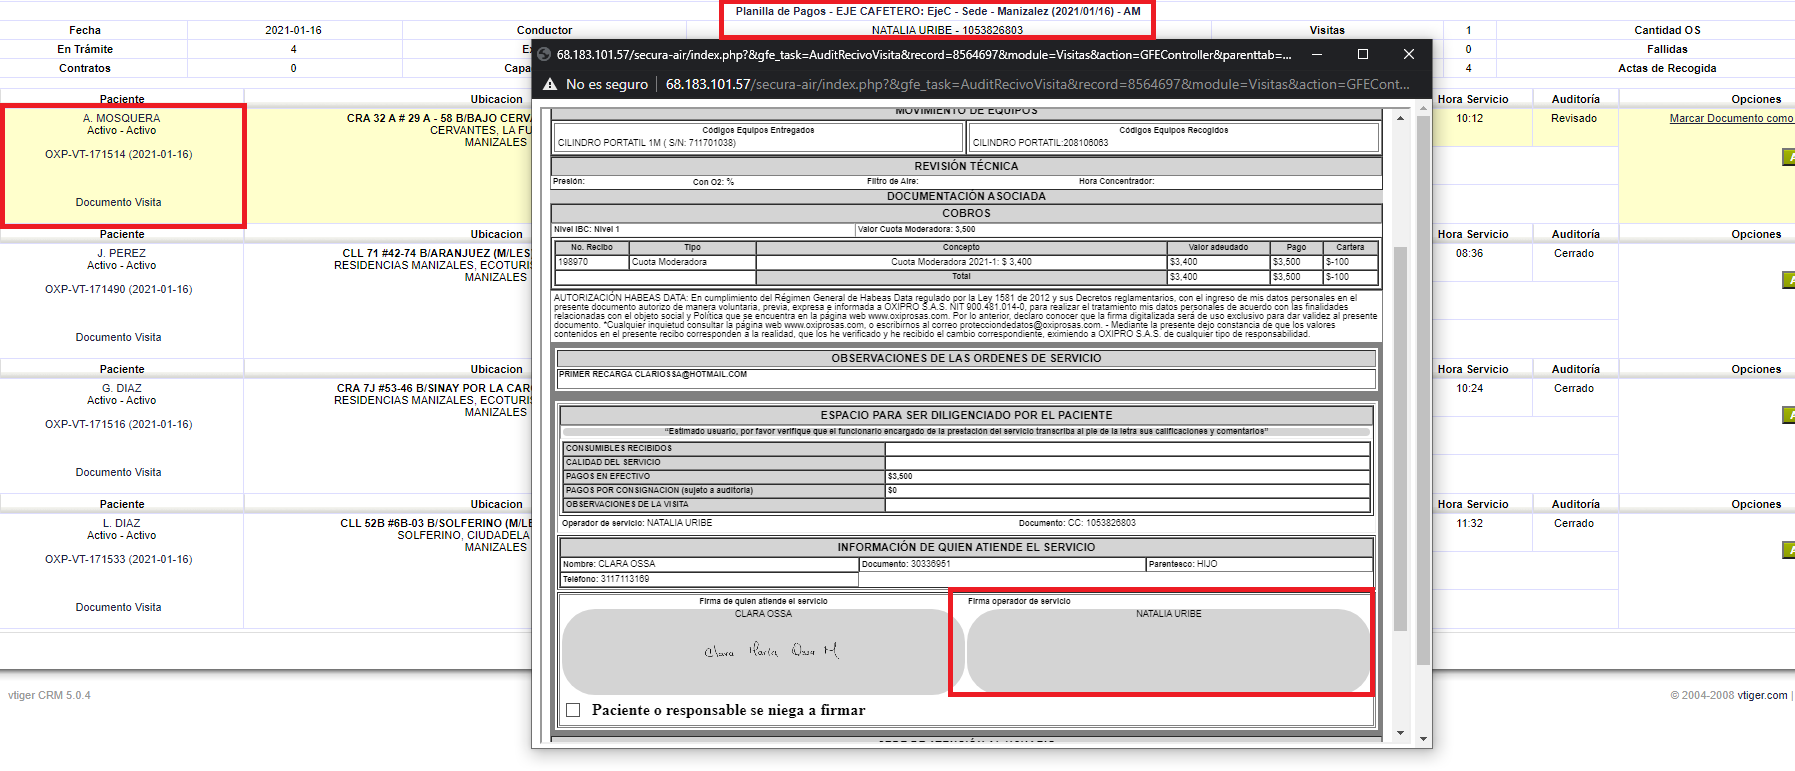Click the popup's URL address bar
Screen dimensions: 1795x771
[1037, 84]
